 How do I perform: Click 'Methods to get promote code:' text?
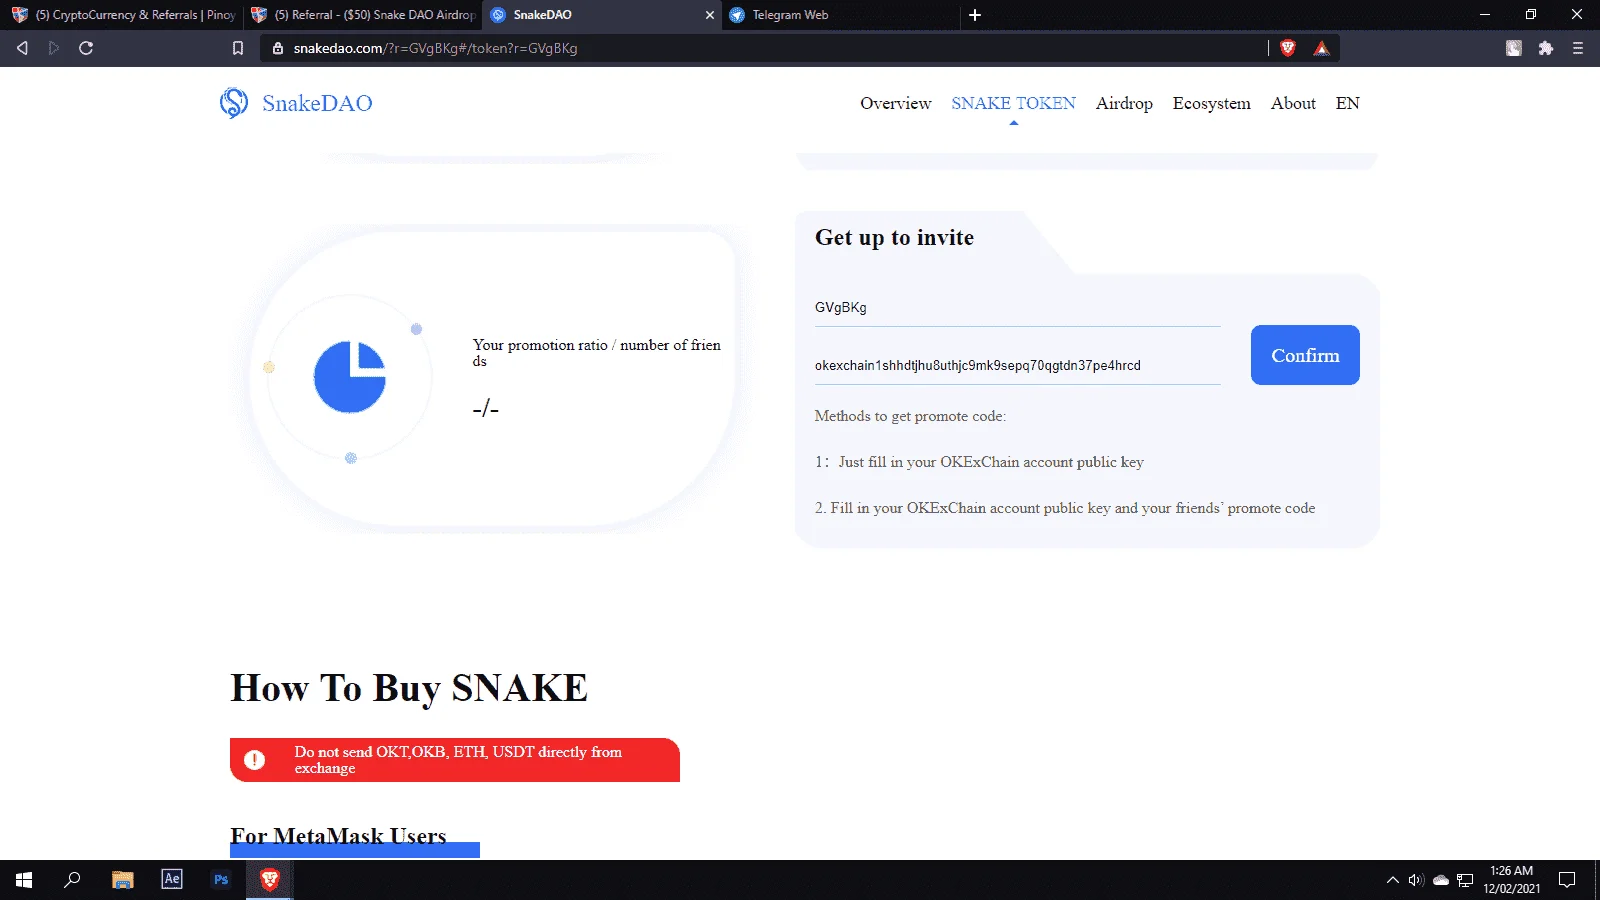coord(910,416)
